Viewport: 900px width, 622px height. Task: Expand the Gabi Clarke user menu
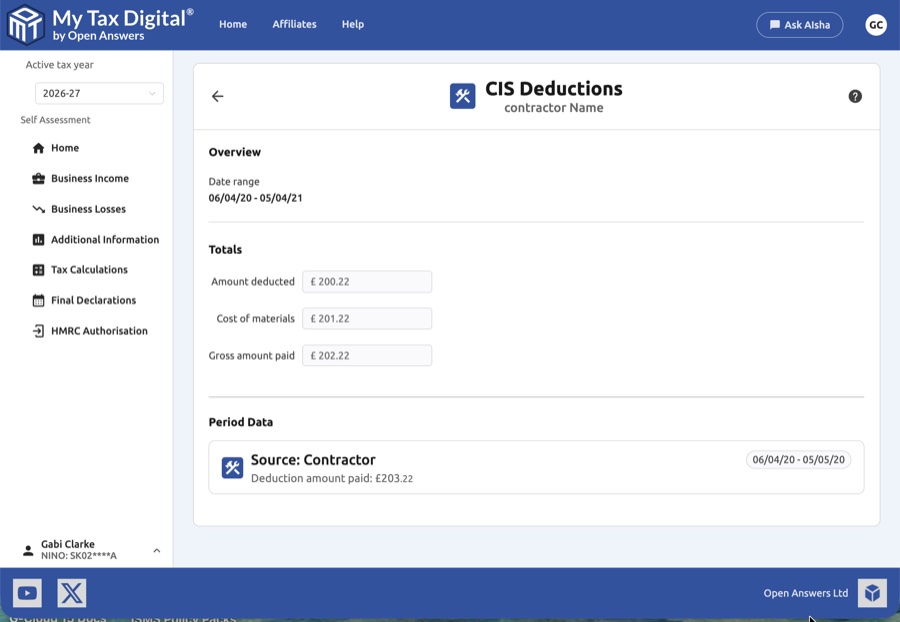(156, 550)
